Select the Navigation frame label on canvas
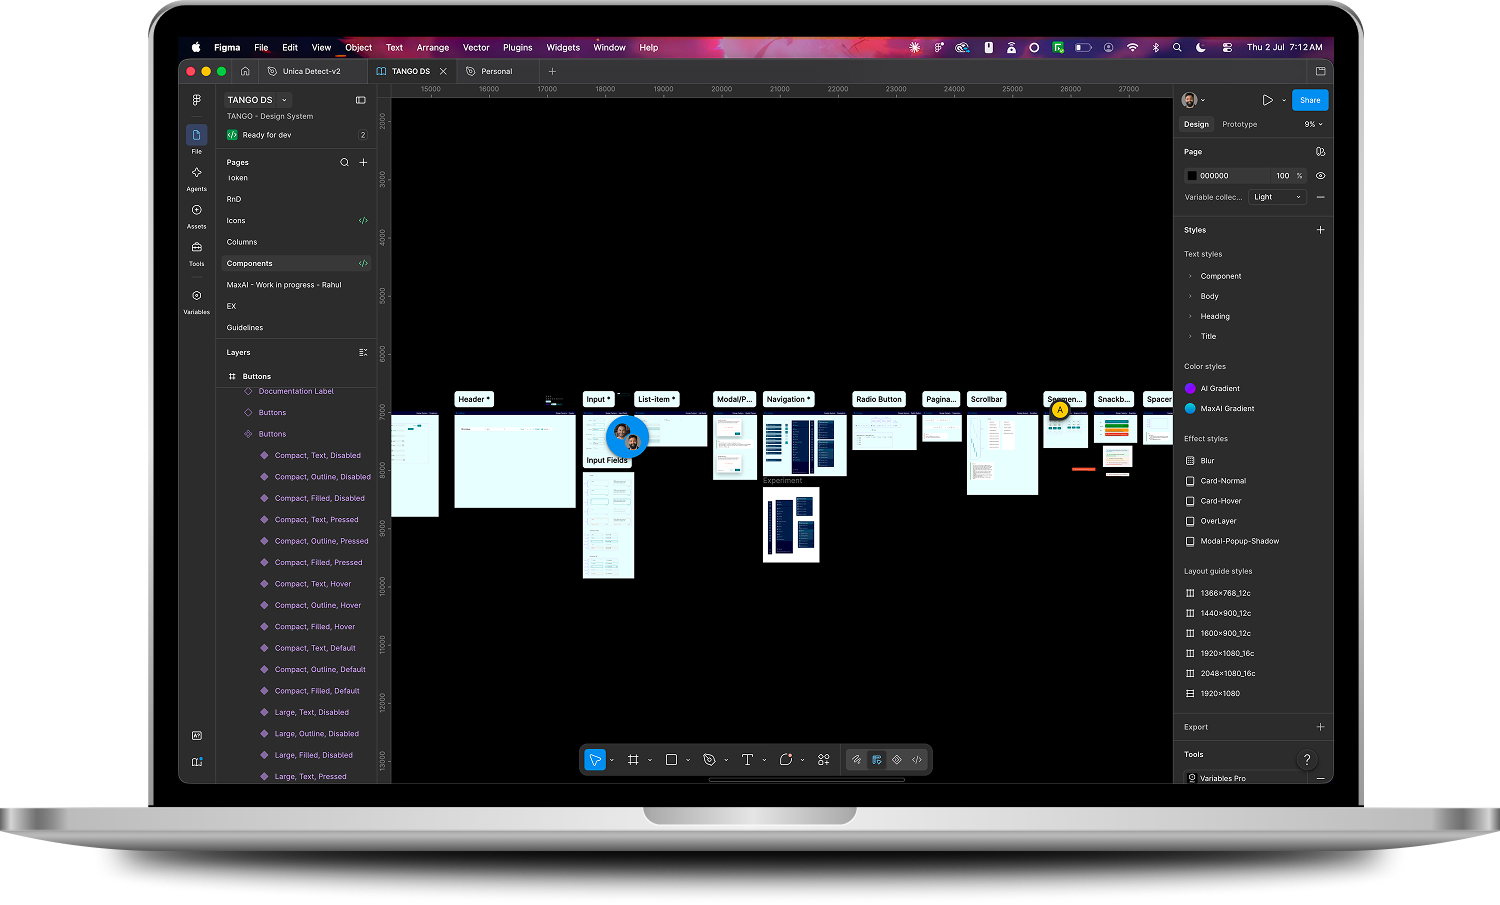1500x905 pixels. 788,399
